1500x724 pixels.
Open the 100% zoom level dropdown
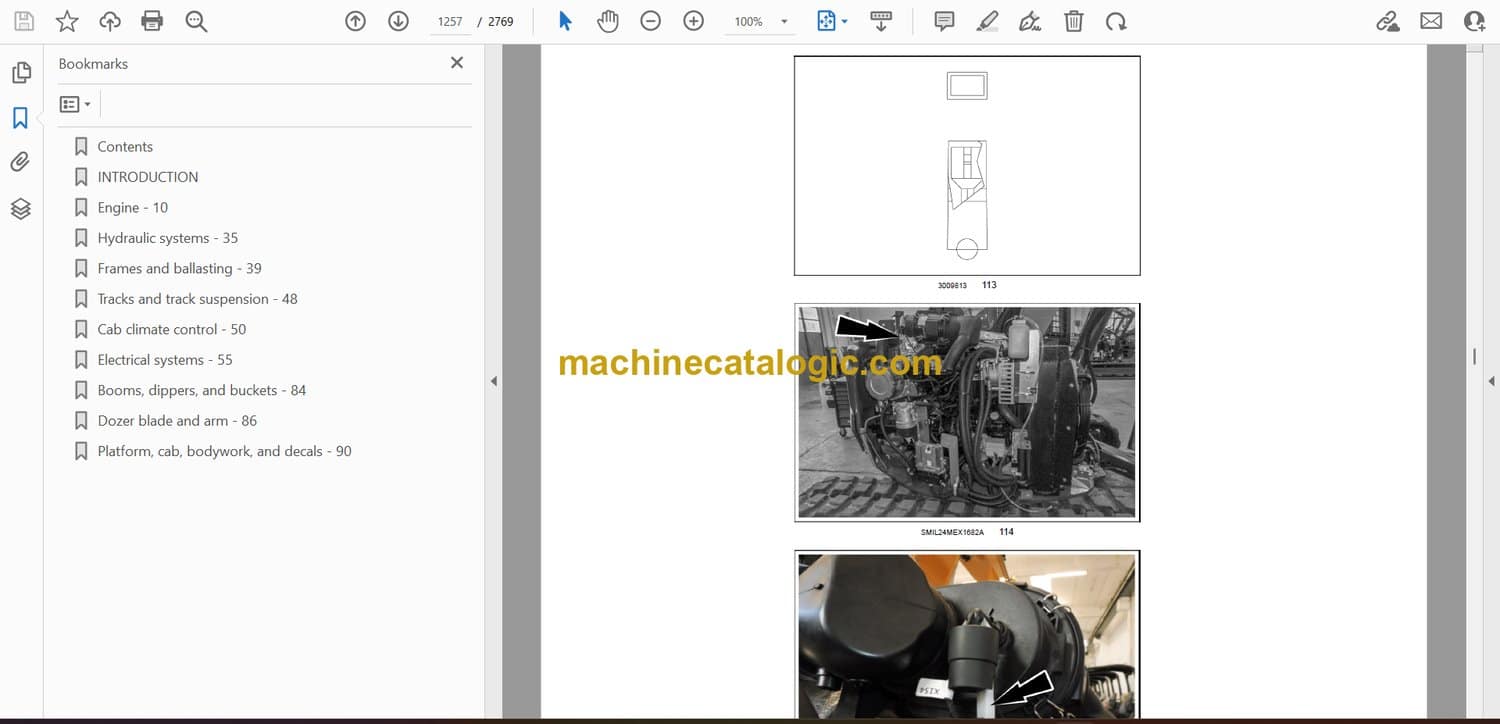click(x=784, y=22)
